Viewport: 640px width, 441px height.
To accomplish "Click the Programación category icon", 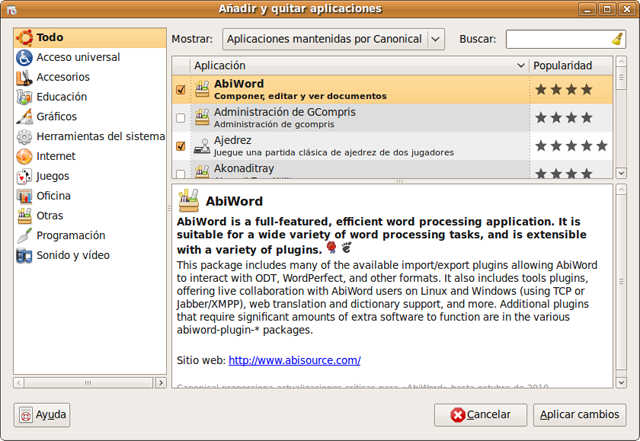I will click(25, 235).
